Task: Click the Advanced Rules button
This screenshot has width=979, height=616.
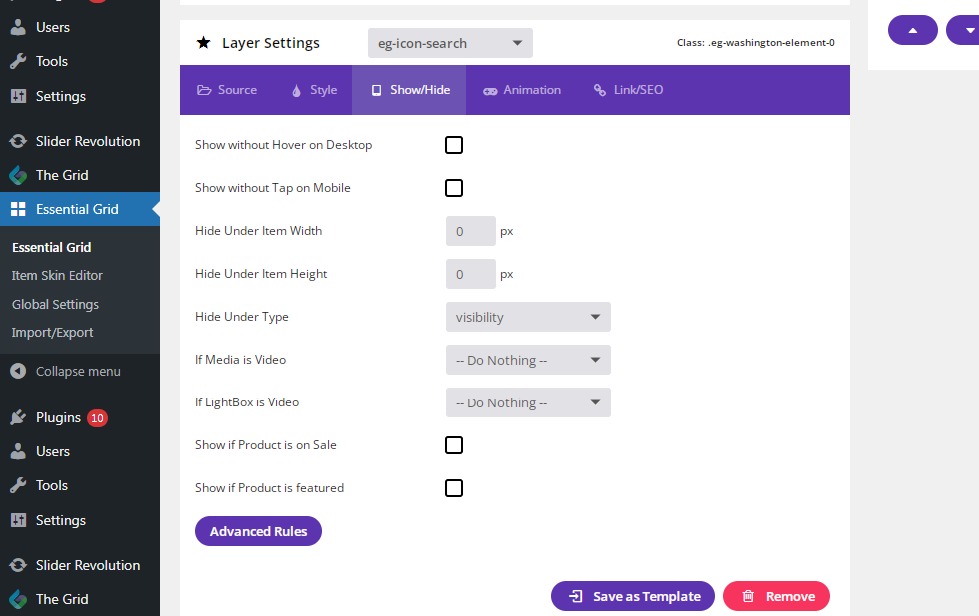Action: click(258, 531)
